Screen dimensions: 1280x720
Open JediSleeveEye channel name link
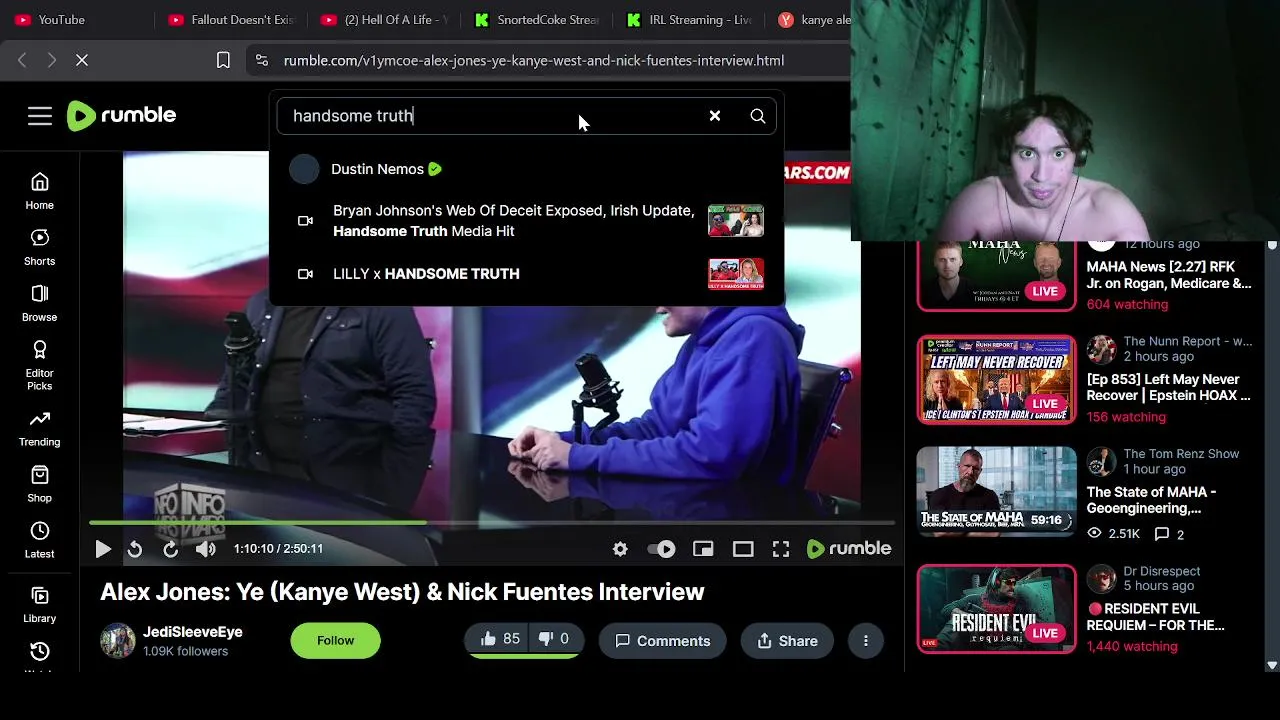pyautogui.click(x=193, y=632)
